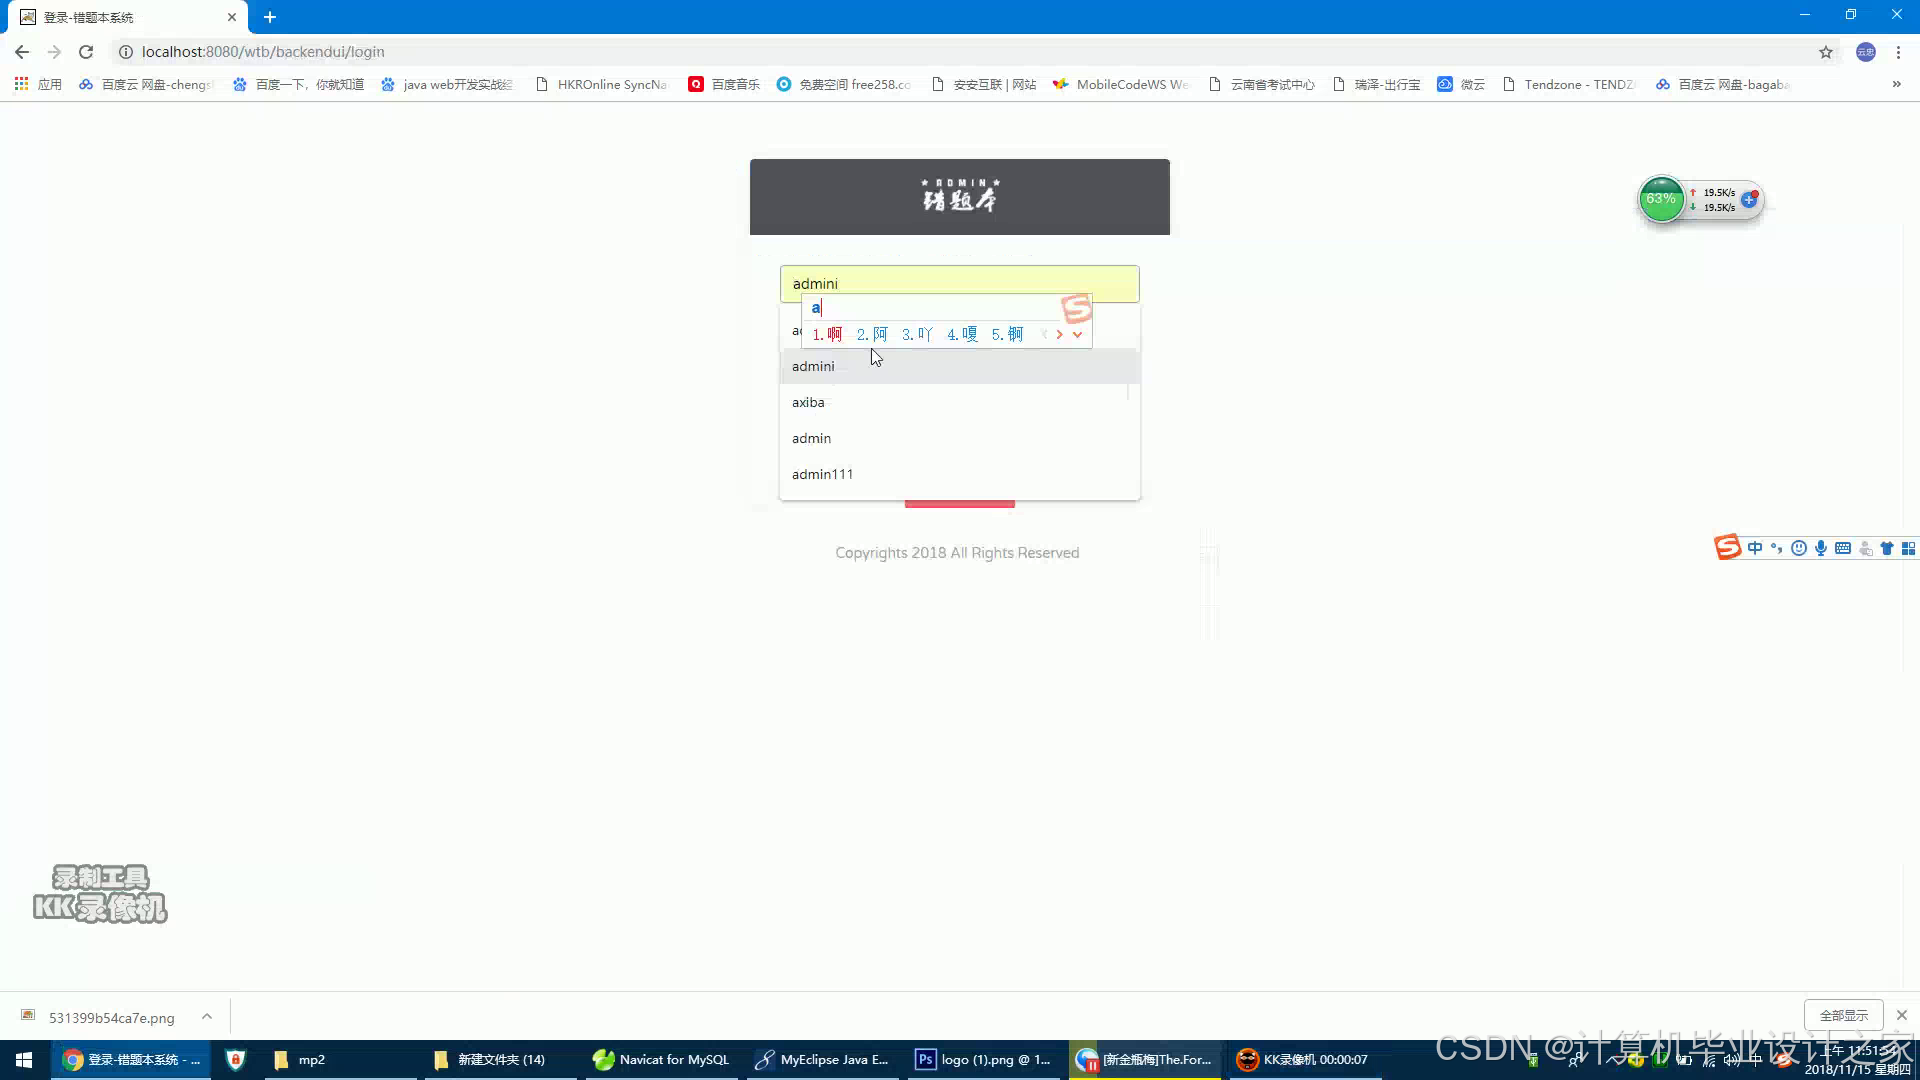Open Sogou toolbox grid icon
Viewport: 1920px width, 1080px height.
tap(1908, 548)
